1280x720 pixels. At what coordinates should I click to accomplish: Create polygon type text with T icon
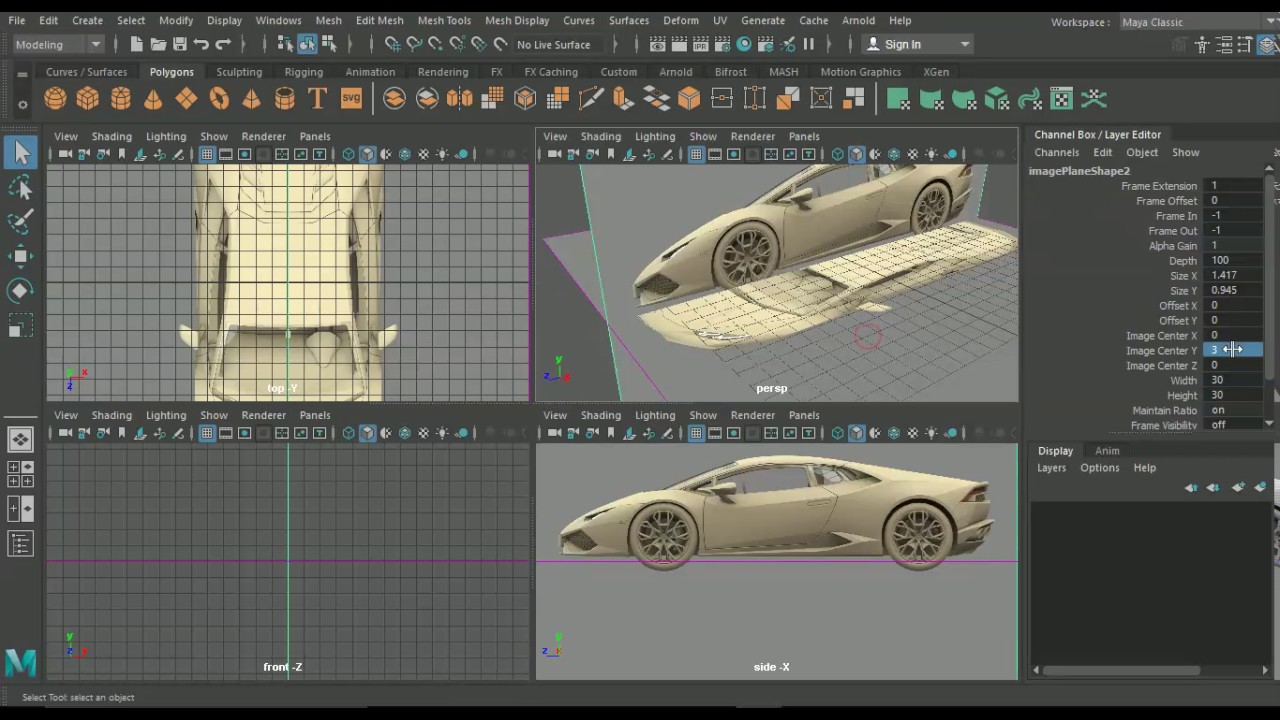pyautogui.click(x=317, y=98)
